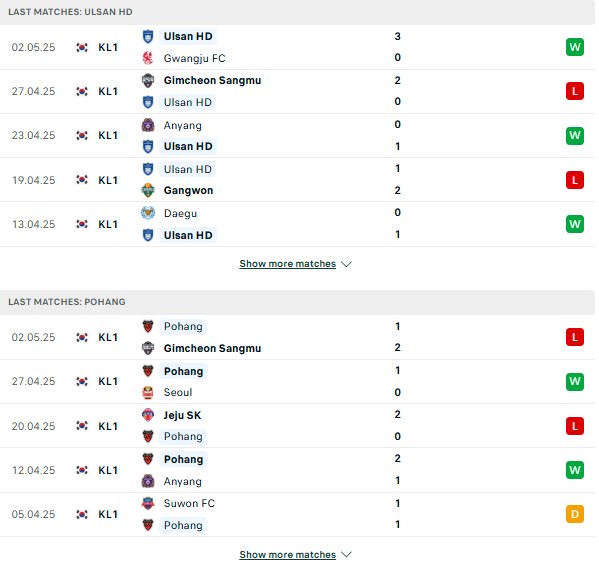Image resolution: width=599 pixels, height=569 pixels.
Task: Click the green W badge for Ulsan vs Gwangju
Action: pos(575,47)
